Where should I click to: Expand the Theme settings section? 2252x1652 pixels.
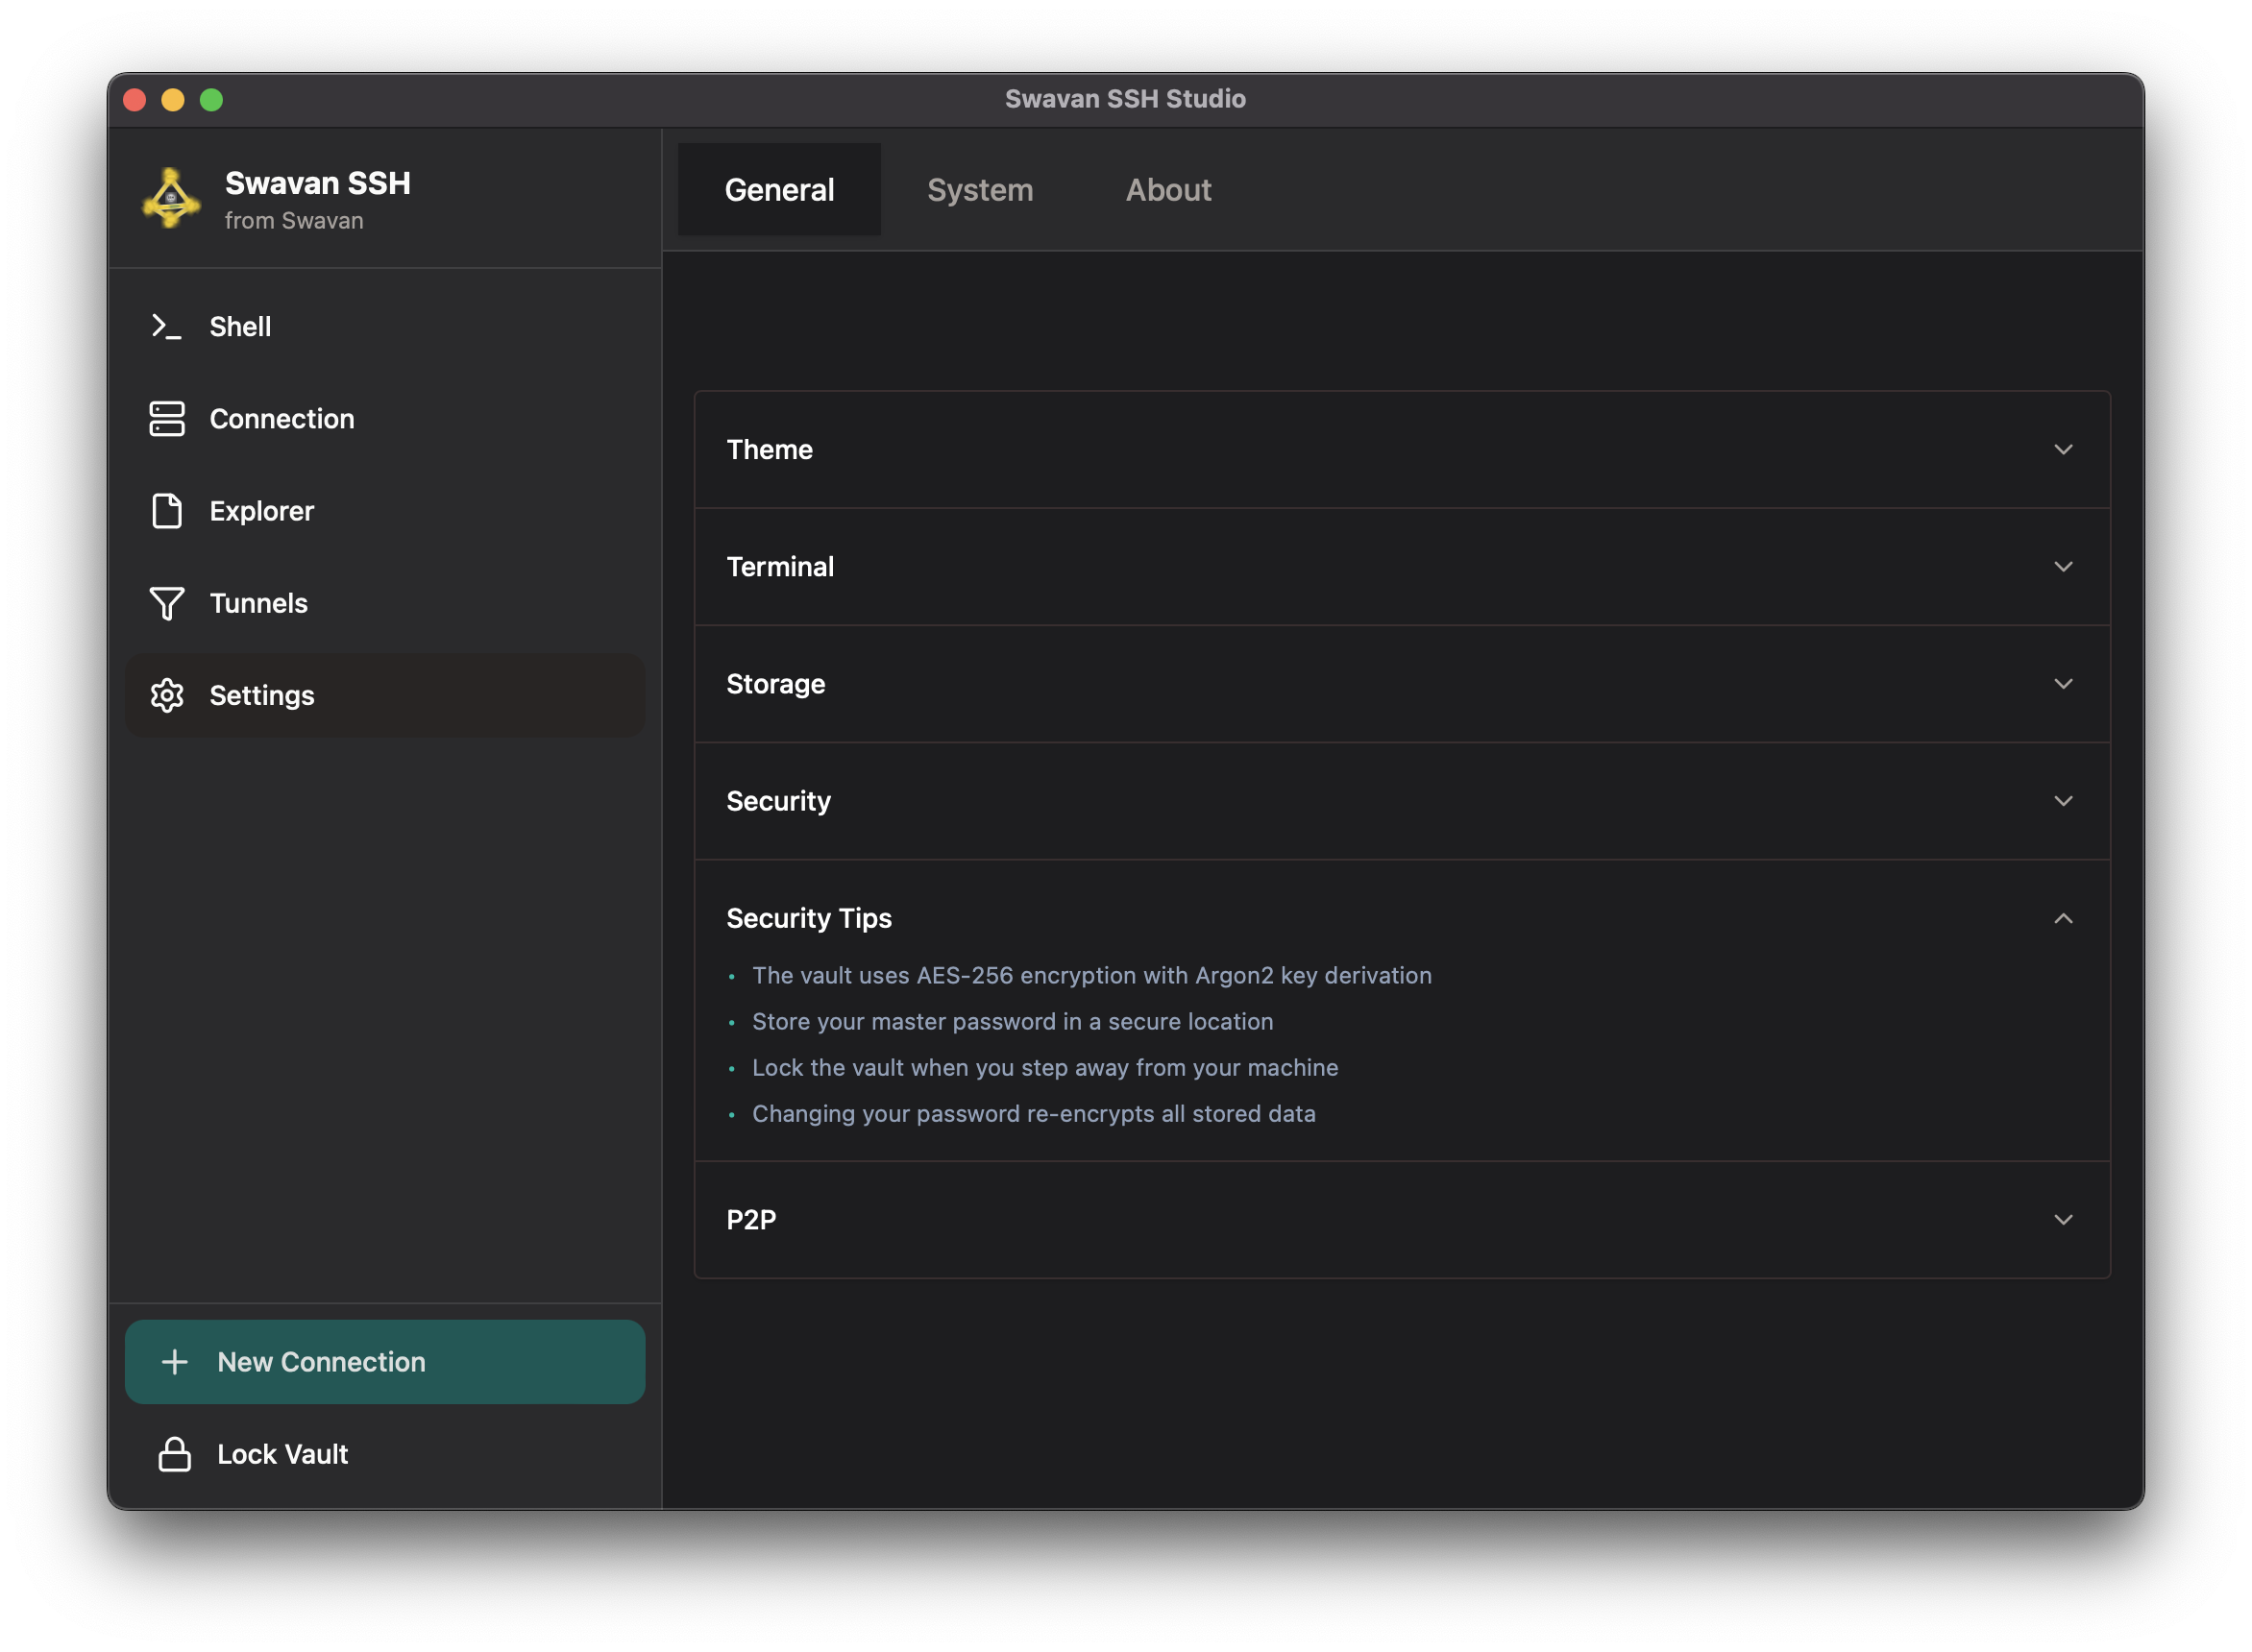coord(2064,450)
